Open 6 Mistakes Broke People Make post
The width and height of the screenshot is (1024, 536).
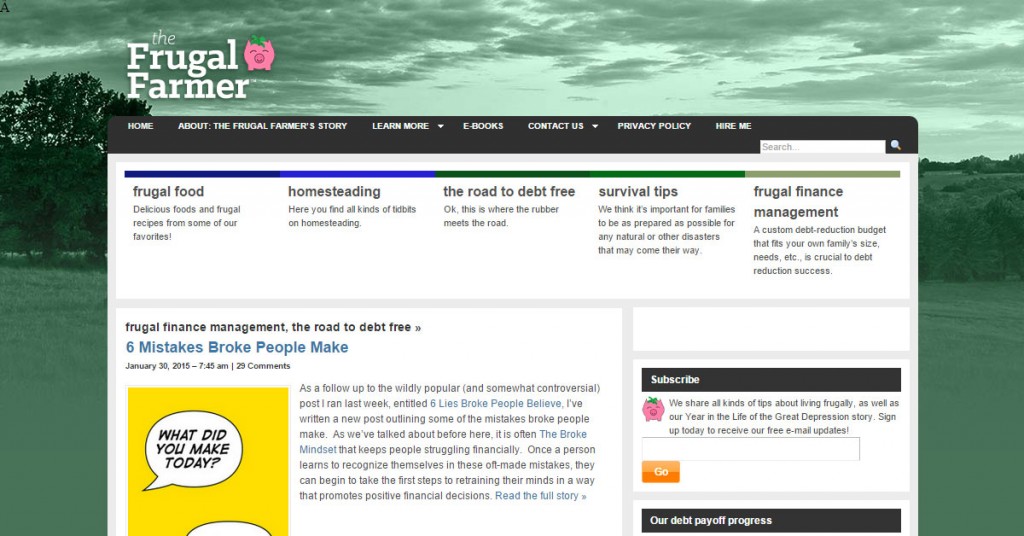click(237, 347)
